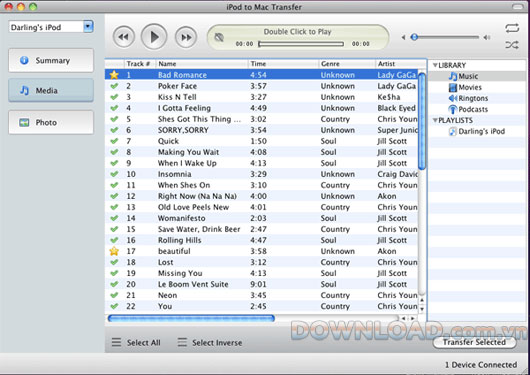Image resolution: width=530 pixels, height=375 pixels.
Task: Click the vertical scrollbar thumb
Action: [x=422, y=121]
